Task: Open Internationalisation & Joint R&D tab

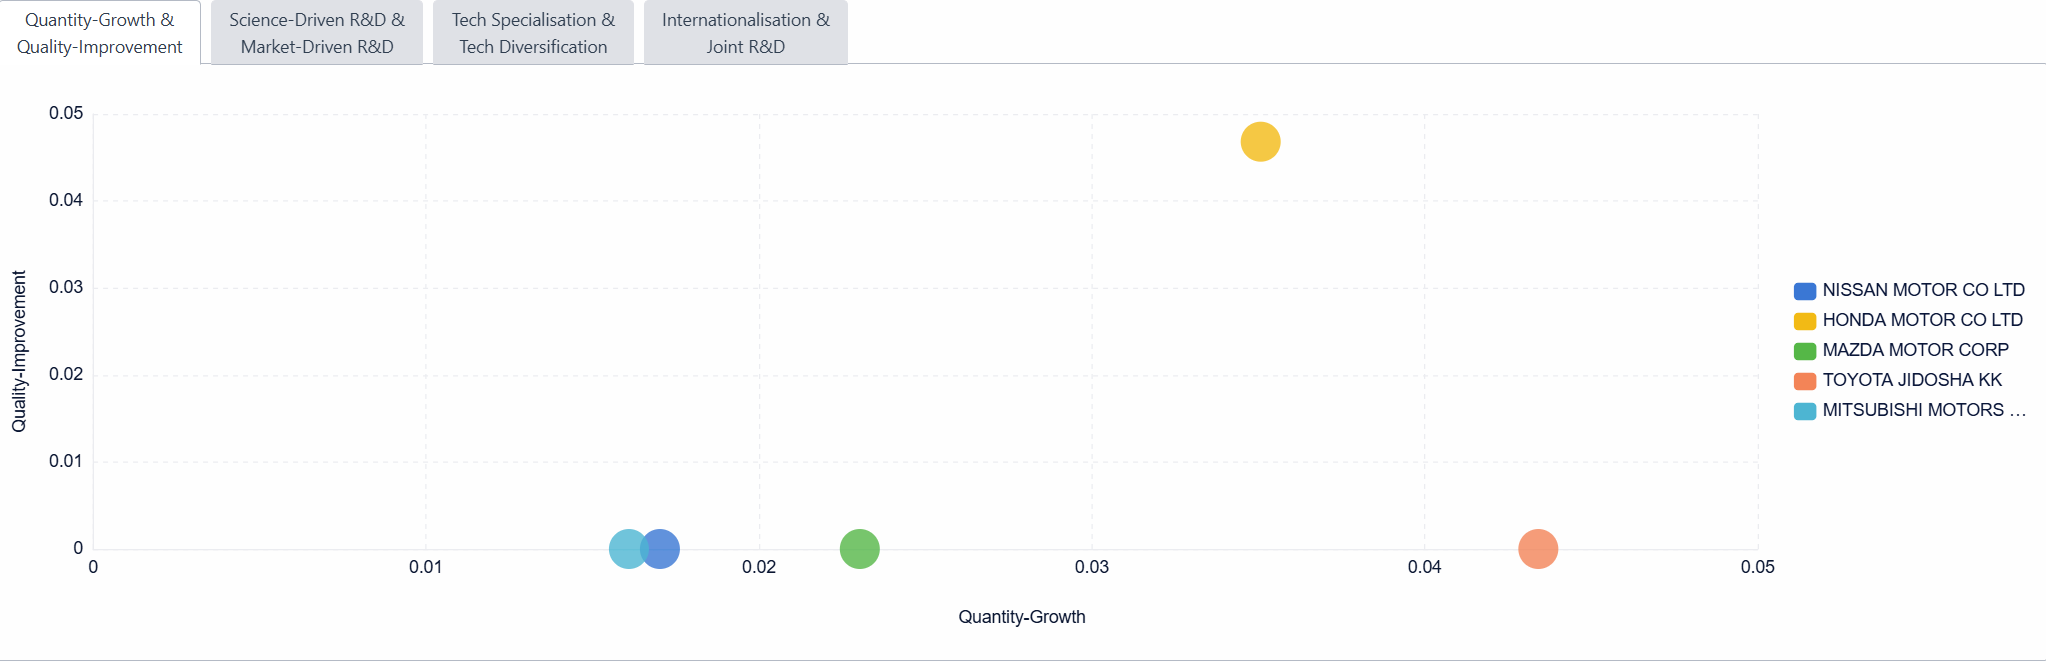Action: point(745,33)
